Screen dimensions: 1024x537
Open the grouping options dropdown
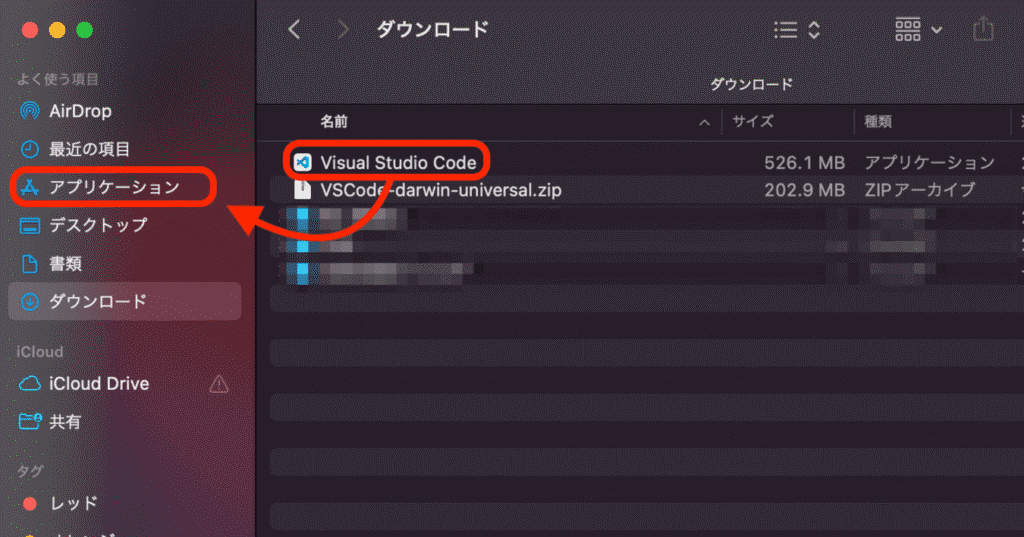click(918, 30)
